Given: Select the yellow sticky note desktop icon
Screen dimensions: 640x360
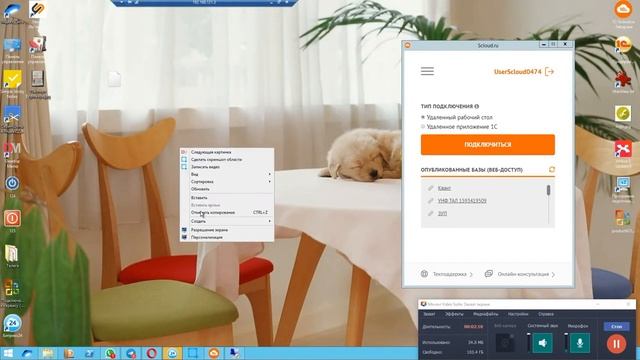Looking at the screenshot, I should click(12, 83).
